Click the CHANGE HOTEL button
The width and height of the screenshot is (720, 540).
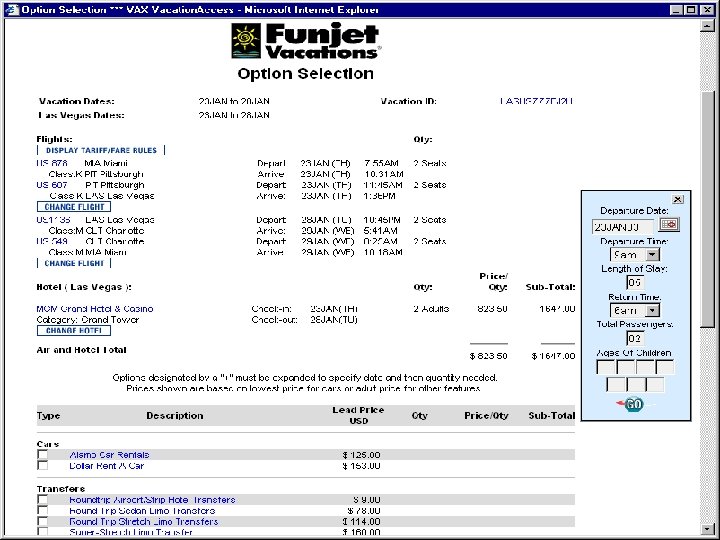74,331
